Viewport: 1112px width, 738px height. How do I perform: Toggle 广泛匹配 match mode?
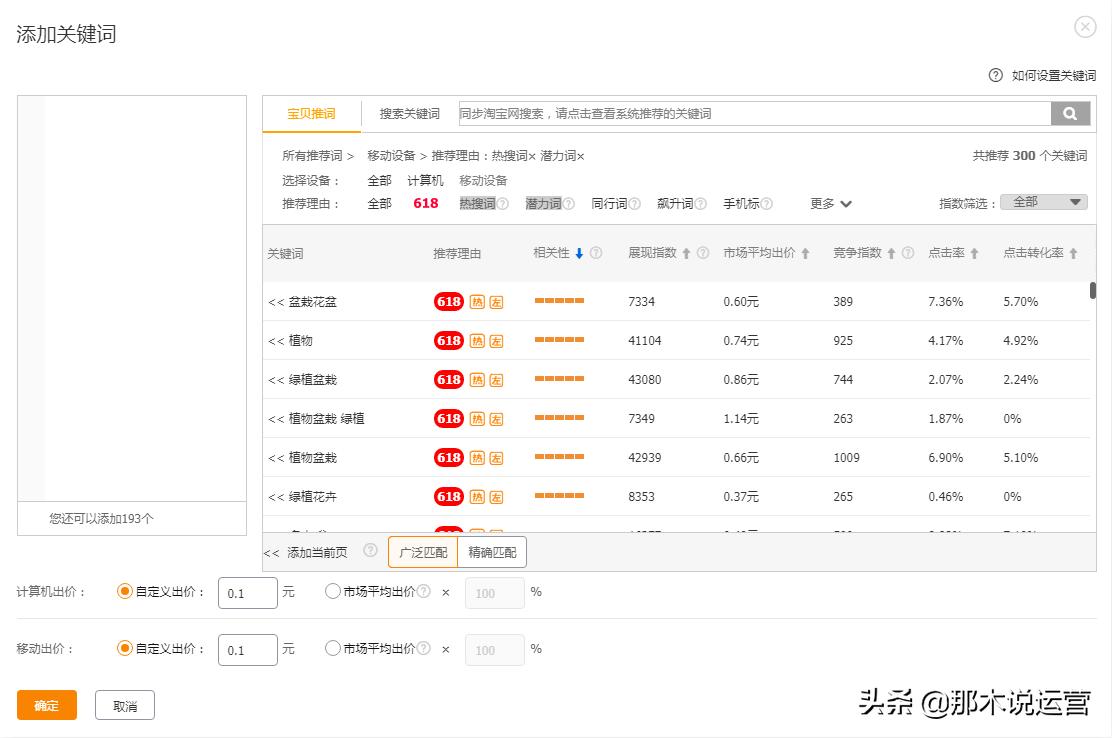423,552
